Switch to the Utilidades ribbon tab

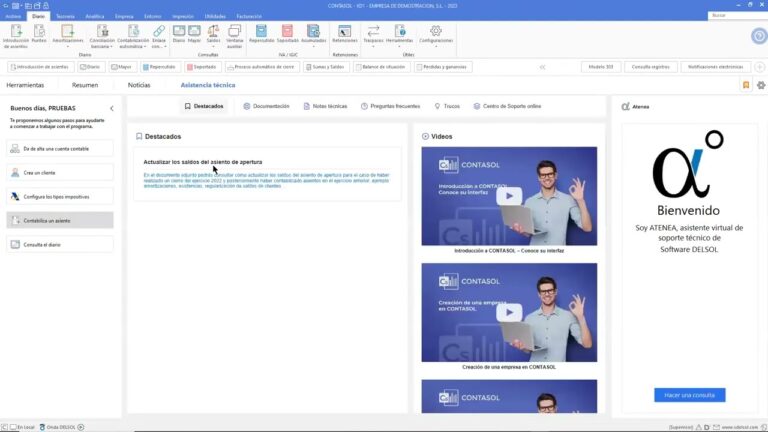(x=215, y=16)
